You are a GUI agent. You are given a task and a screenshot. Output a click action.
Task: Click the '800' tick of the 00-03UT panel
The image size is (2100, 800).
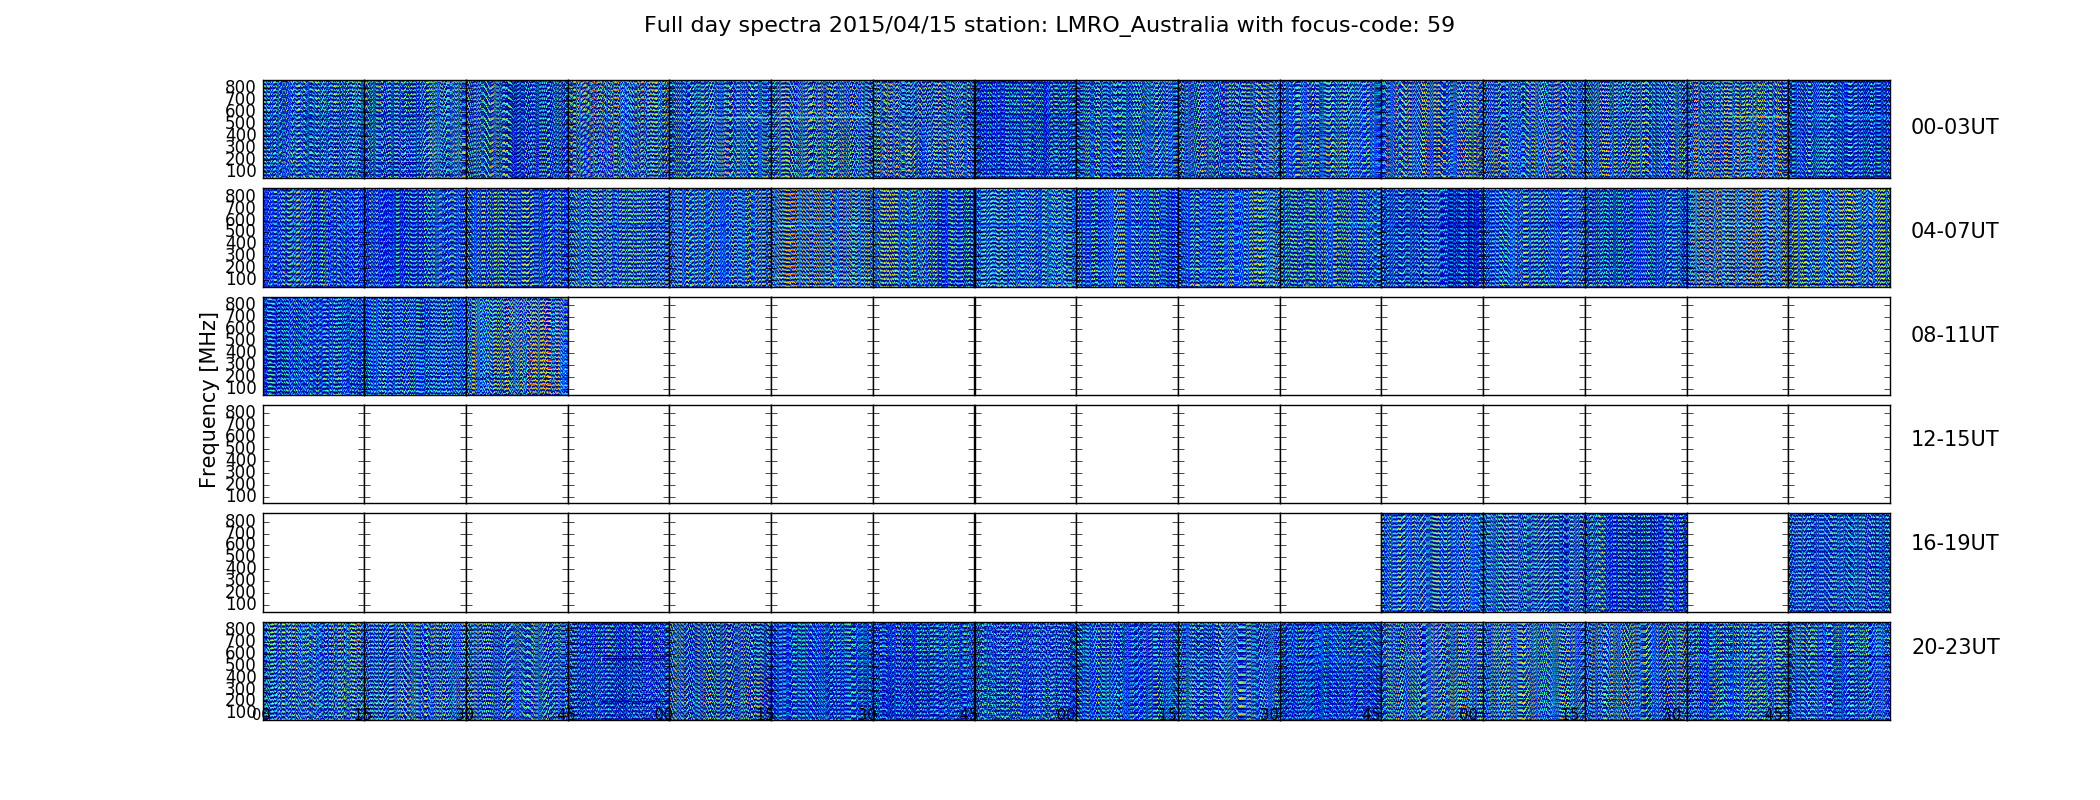pos(241,87)
